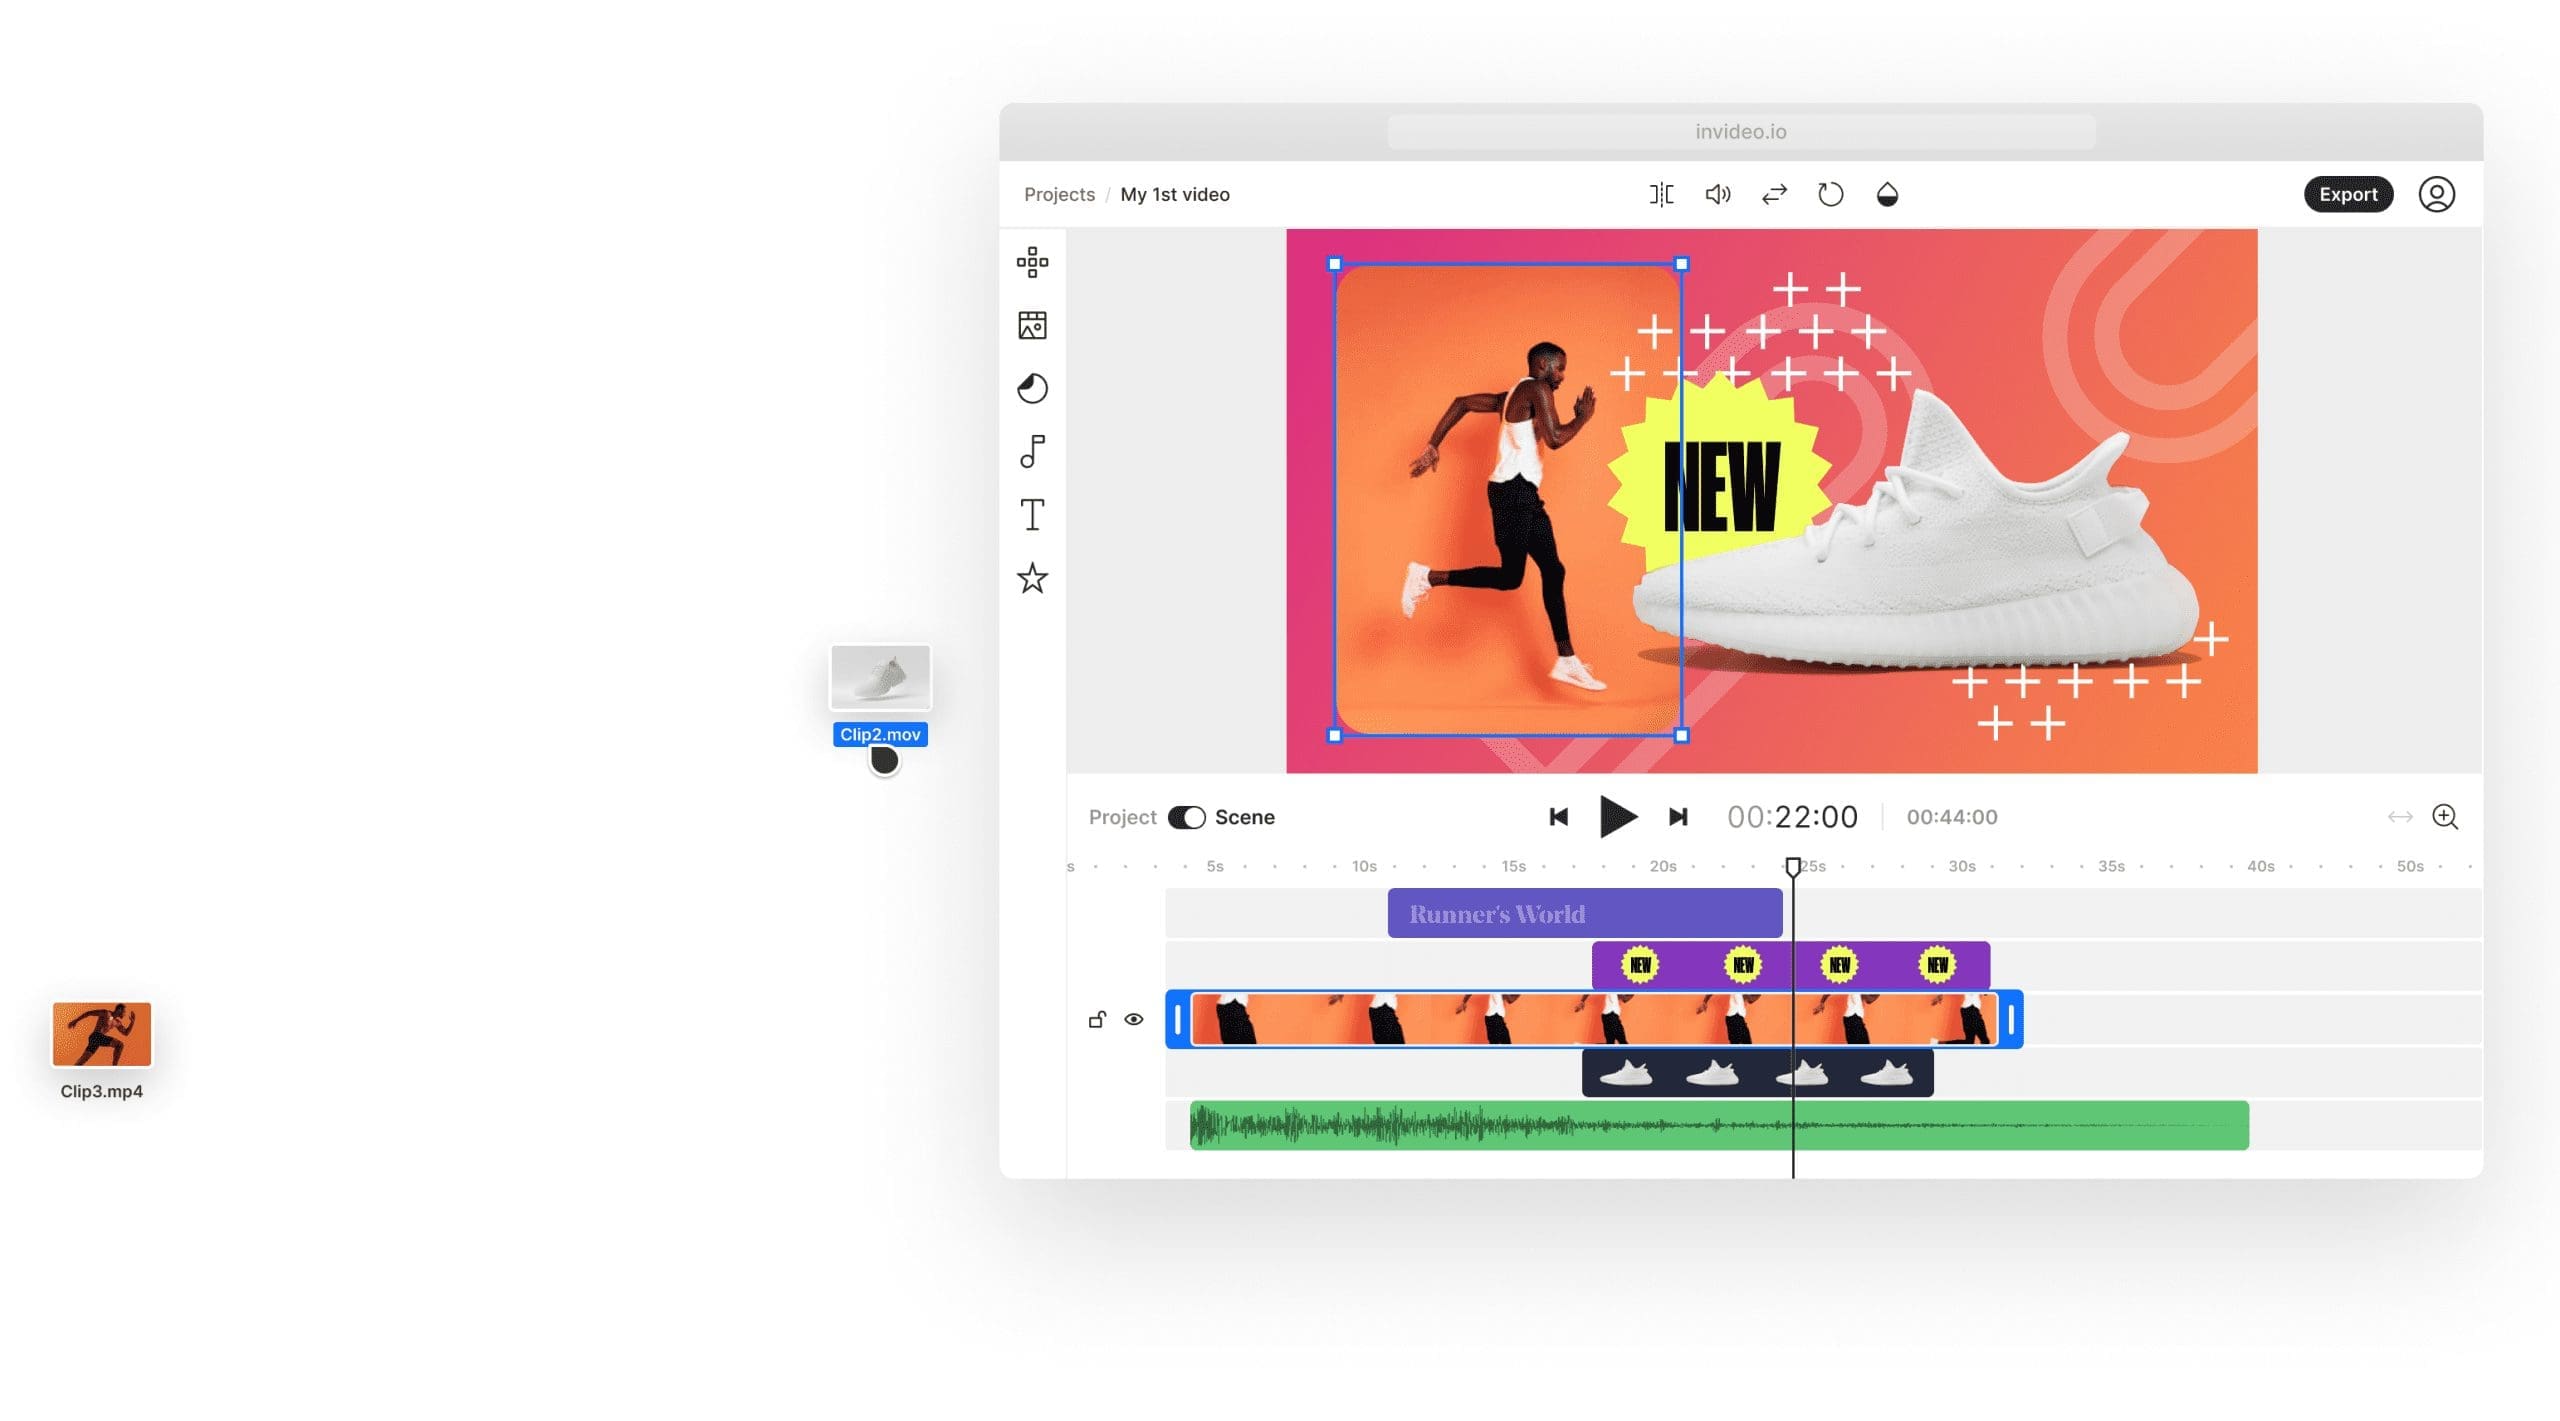Viewport: 2560px width, 1421px height.
Task: Select the orange runner video clip
Action: (x=1594, y=1019)
